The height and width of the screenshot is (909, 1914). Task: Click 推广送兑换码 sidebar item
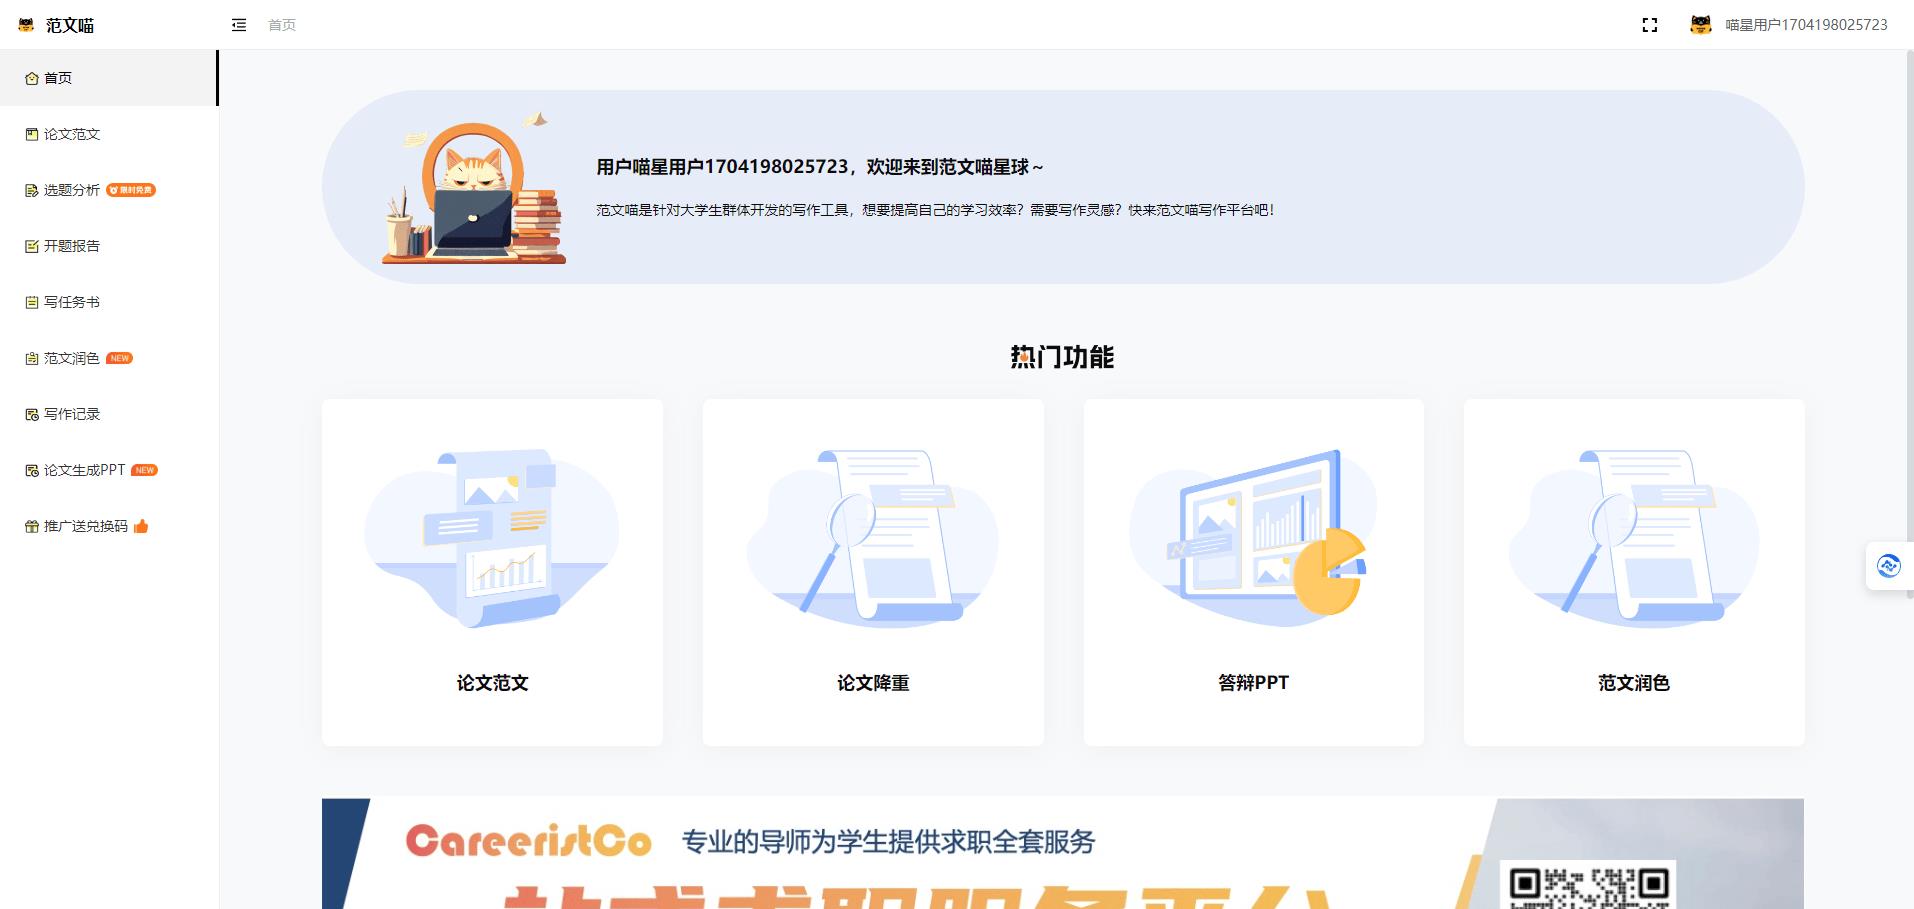(86, 526)
